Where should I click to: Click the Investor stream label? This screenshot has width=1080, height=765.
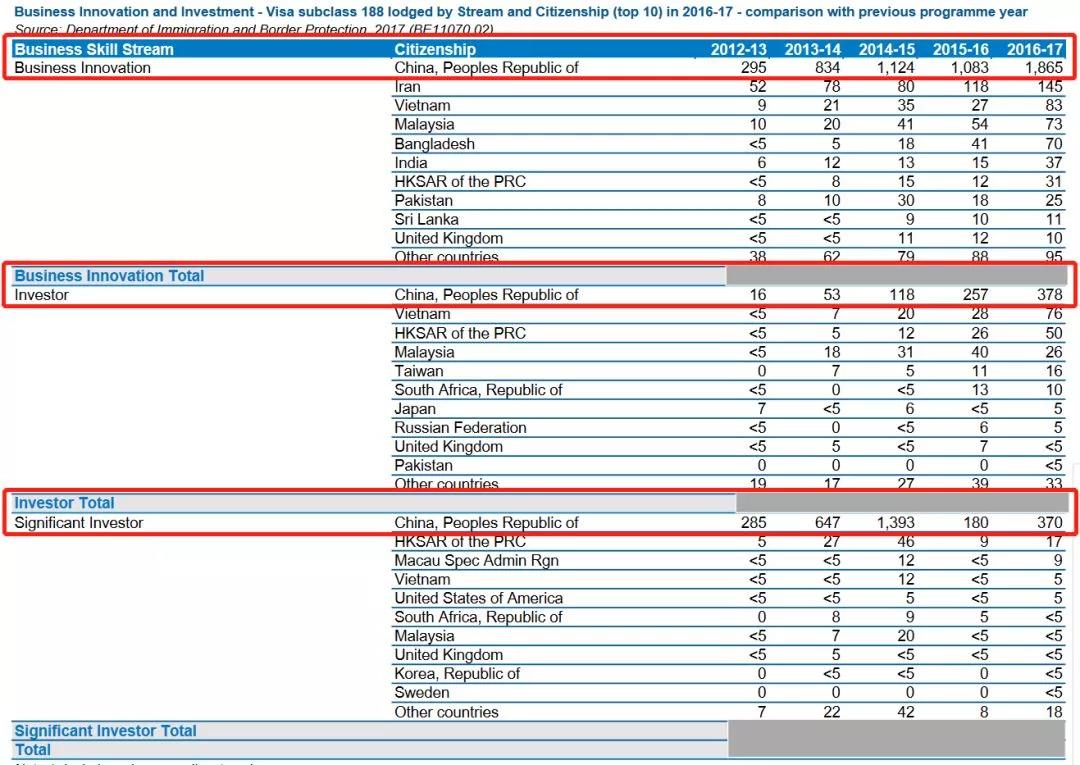click(41, 295)
